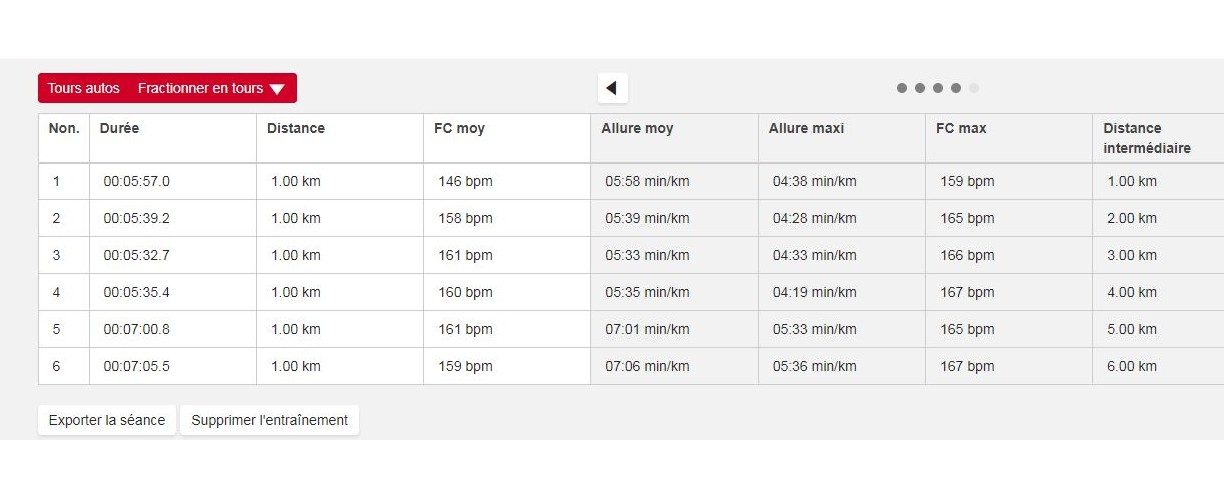
Task: Click the FC moy column header
Action: tap(459, 128)
